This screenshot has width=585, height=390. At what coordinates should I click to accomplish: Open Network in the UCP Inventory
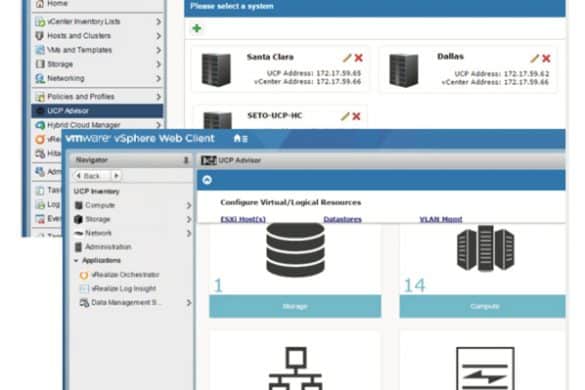click(98, 233)
